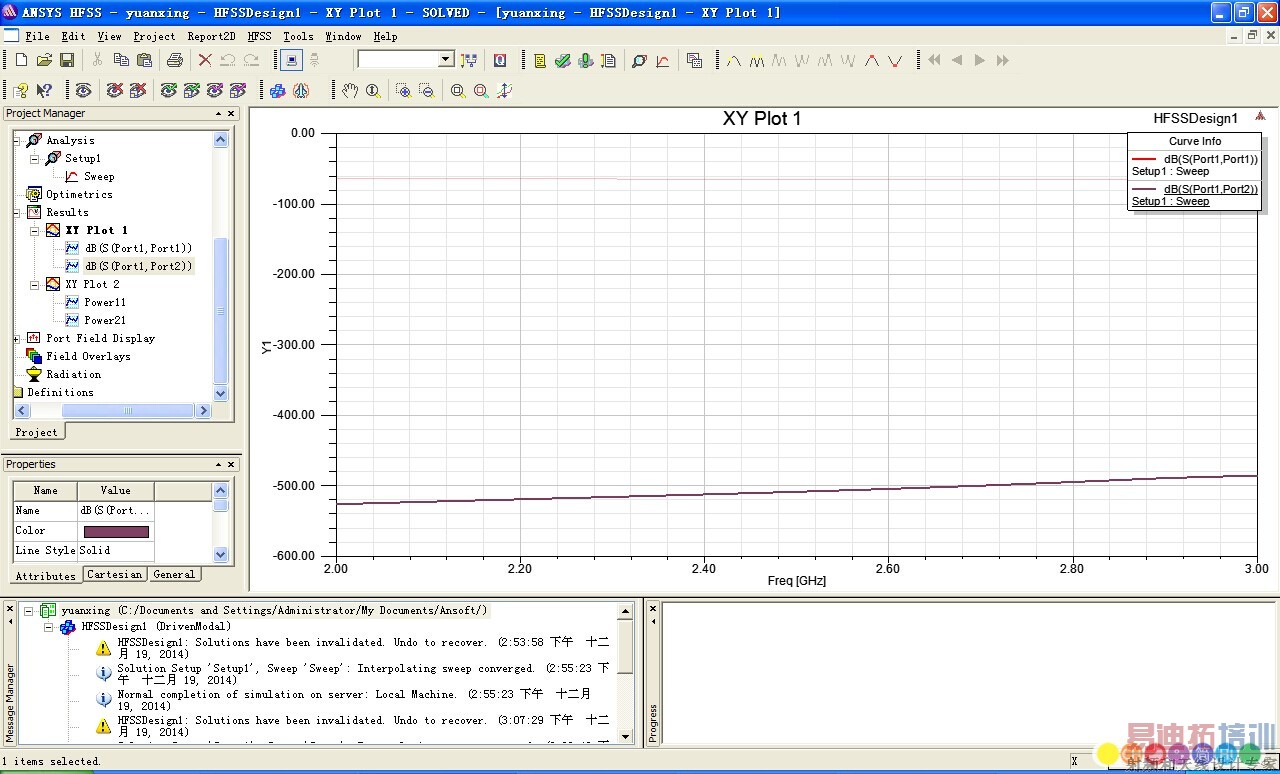Image resolution: width=1280 pixels, height=774 pixels.
Task: Collapse the XY Plot 1 tree node
Action: [x=34, y=230]
